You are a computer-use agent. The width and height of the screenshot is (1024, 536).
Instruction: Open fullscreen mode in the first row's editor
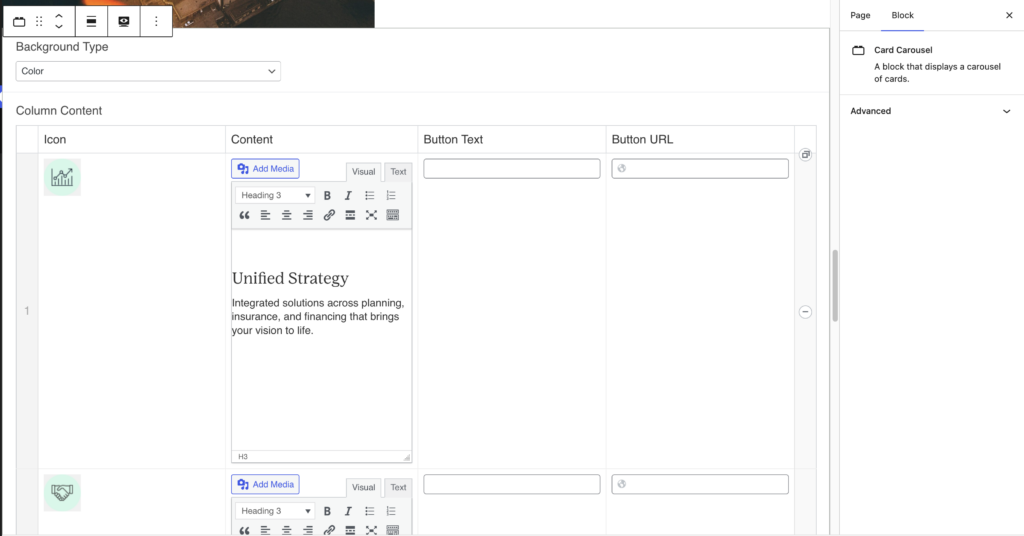(x=371, y=215)
